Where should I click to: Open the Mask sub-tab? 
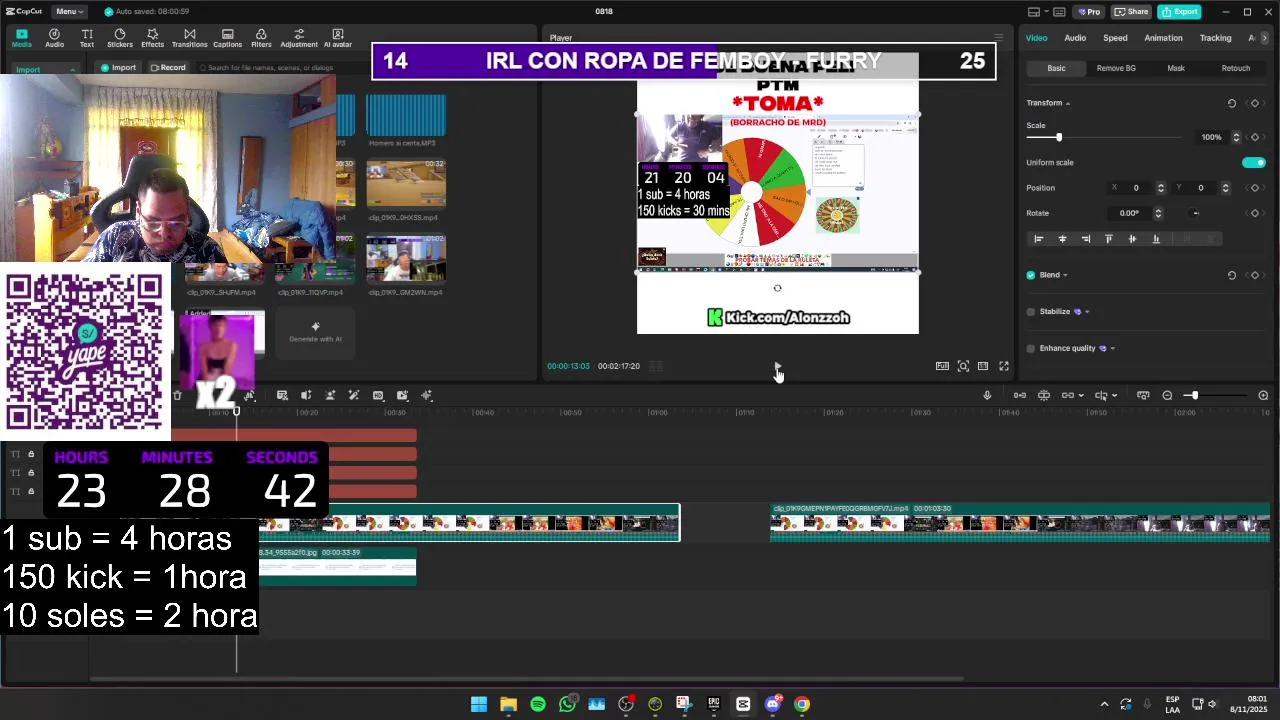pos(1176,68)
